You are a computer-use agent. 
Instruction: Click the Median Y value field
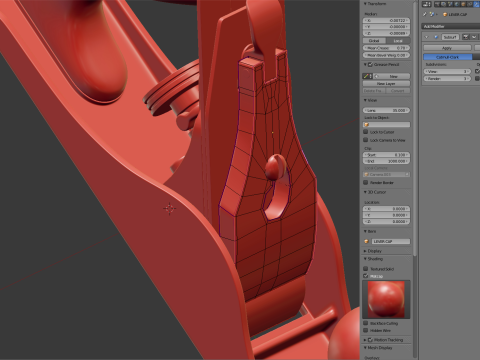pyautogui.click(x=386, y=27)
